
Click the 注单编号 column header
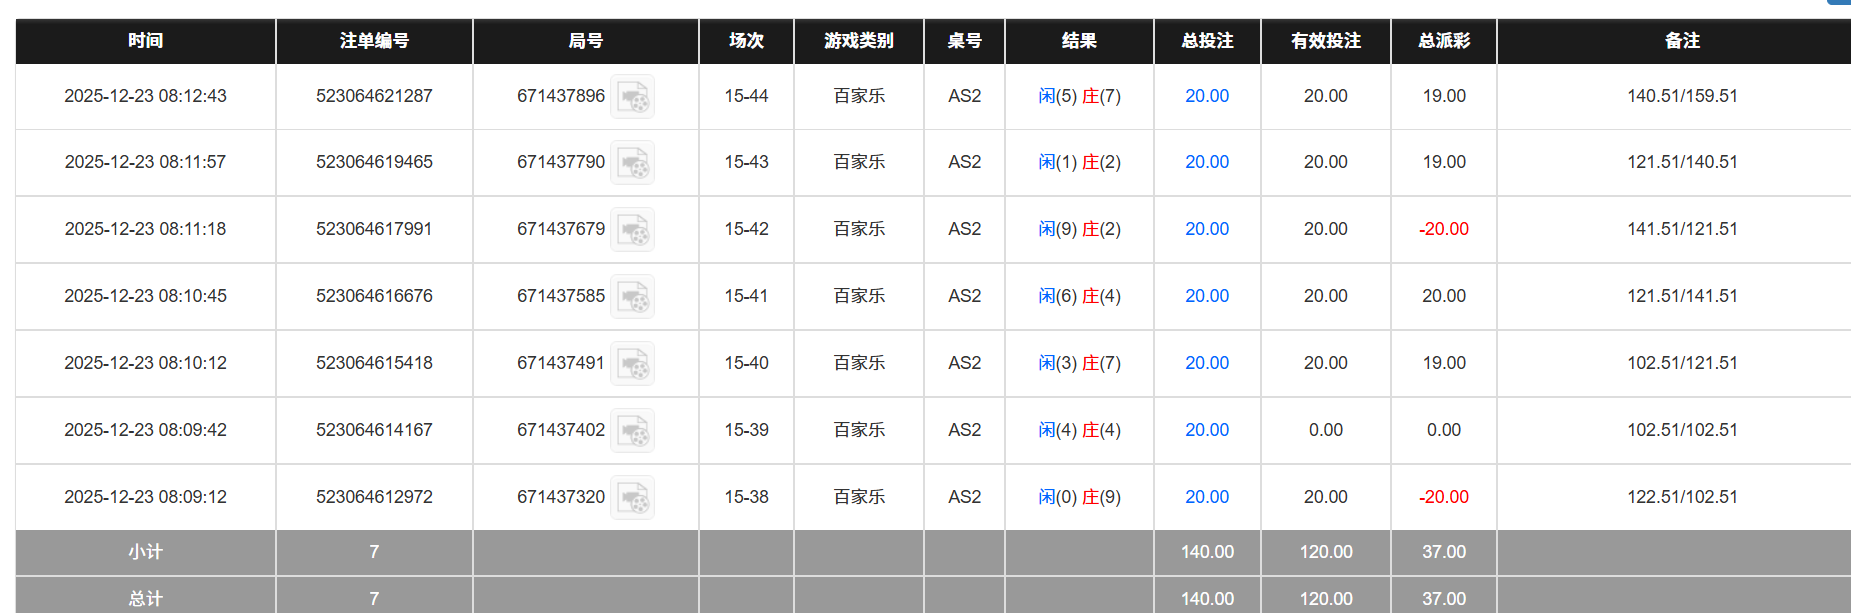coord(374,41)
